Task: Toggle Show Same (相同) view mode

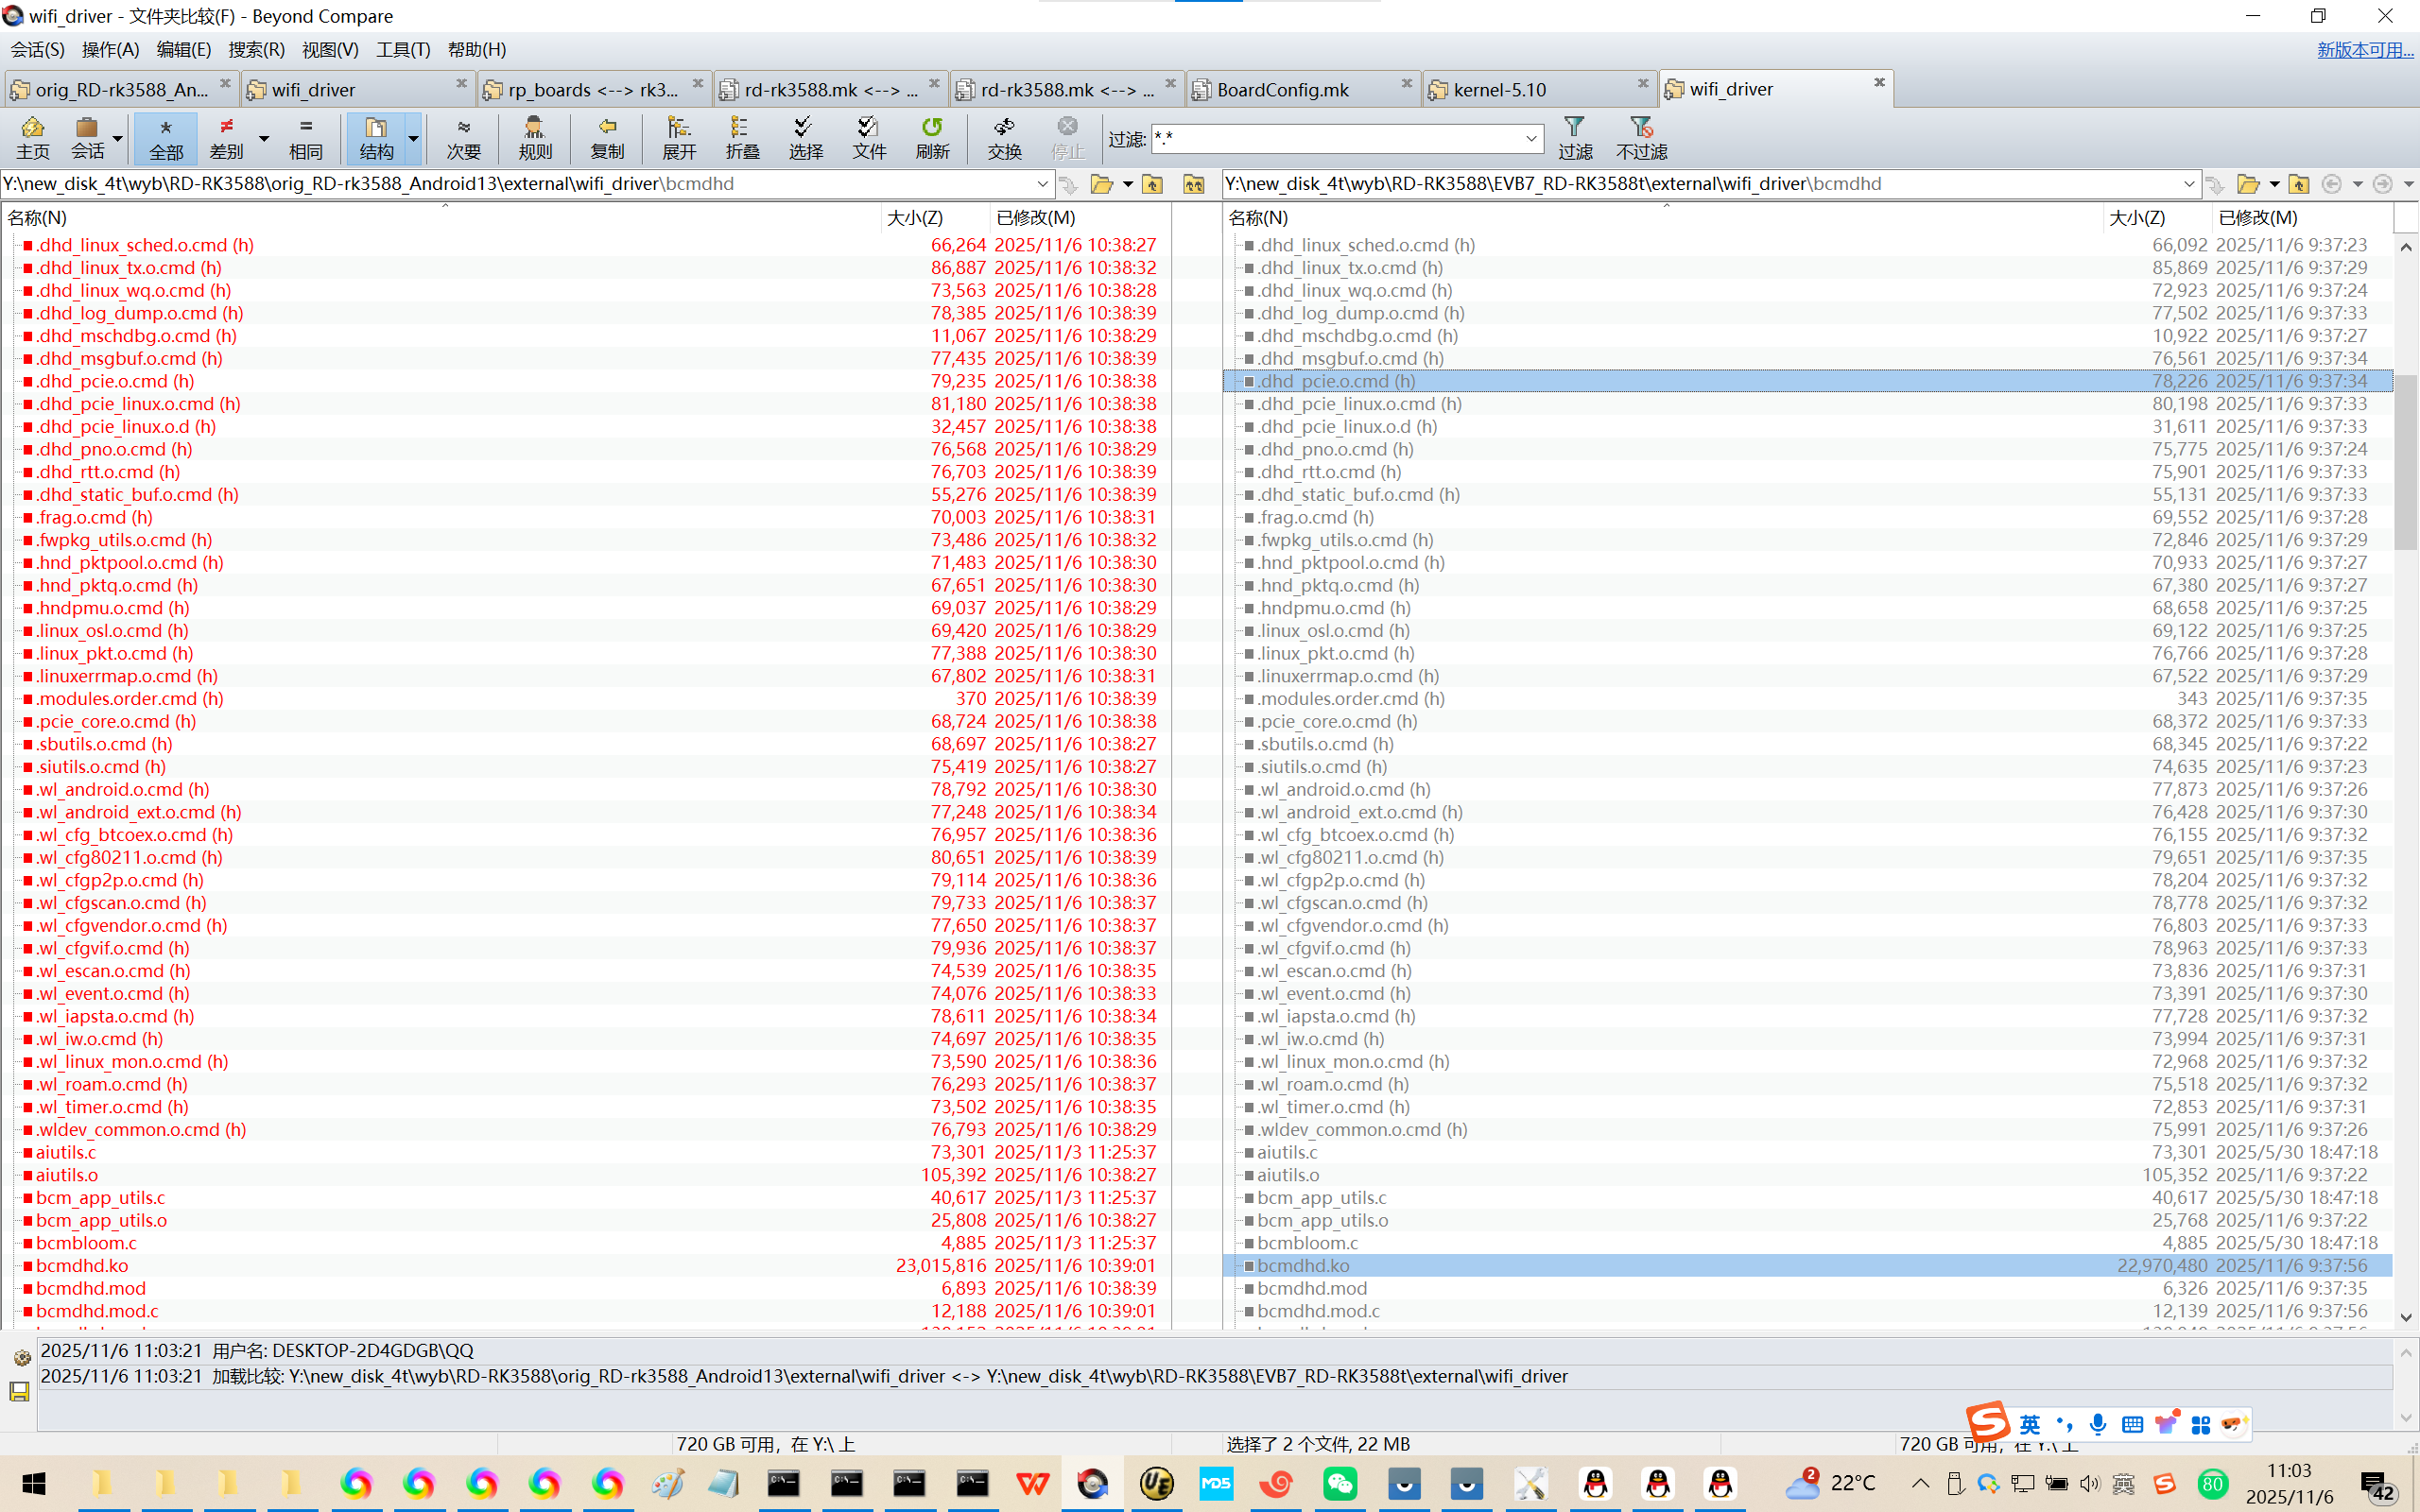Action: coord(306,137)
